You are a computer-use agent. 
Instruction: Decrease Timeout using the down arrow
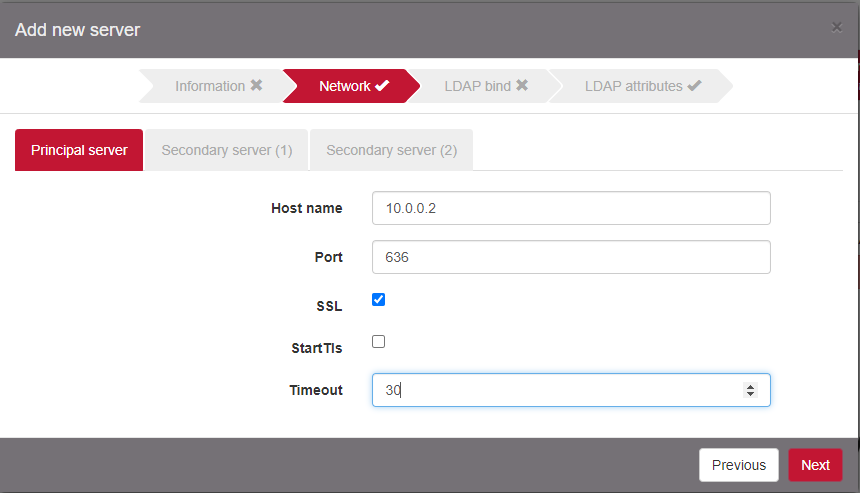click(751, 395)
